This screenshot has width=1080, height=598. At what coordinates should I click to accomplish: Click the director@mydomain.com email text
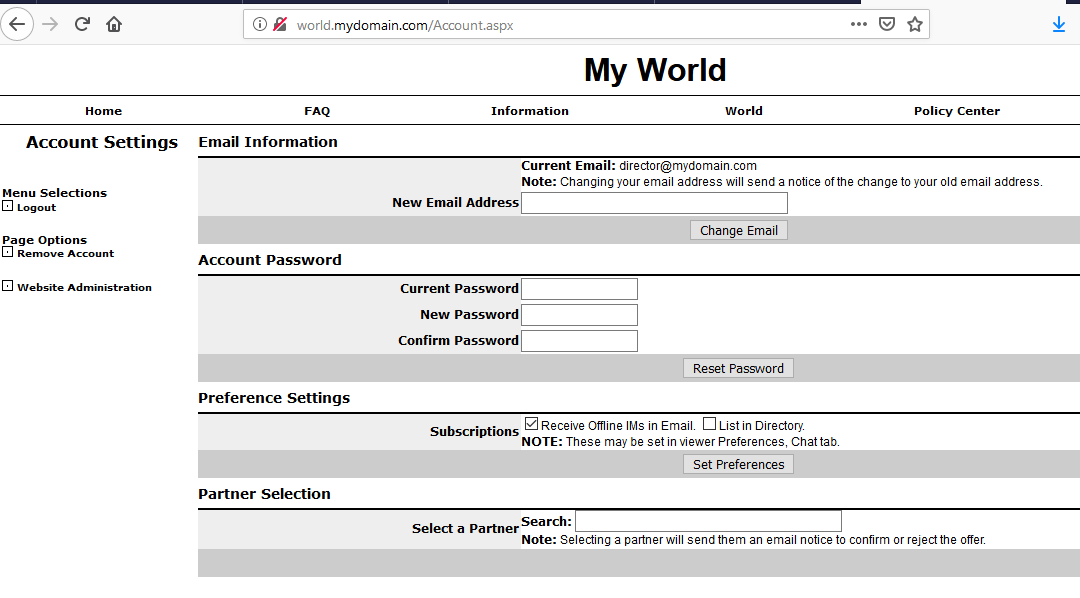pos(687,166)
